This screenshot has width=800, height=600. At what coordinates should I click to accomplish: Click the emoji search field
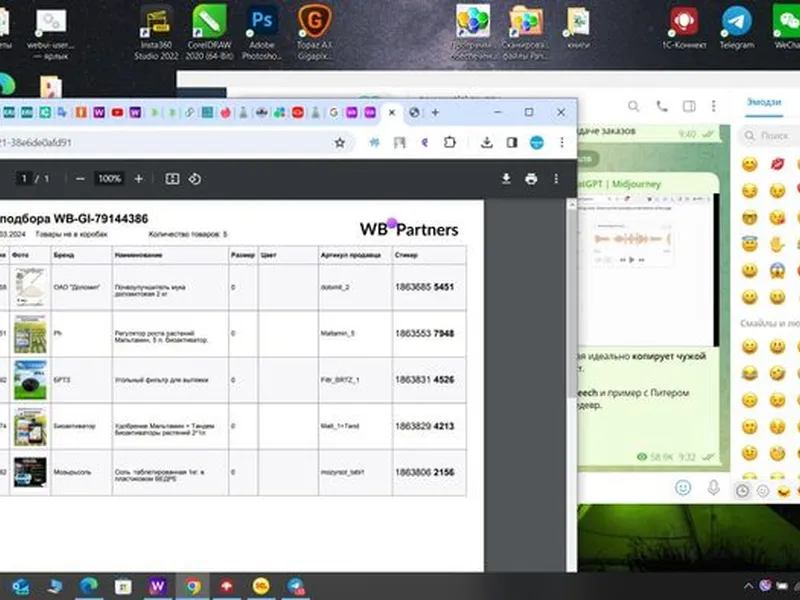[x=775, y=135]
